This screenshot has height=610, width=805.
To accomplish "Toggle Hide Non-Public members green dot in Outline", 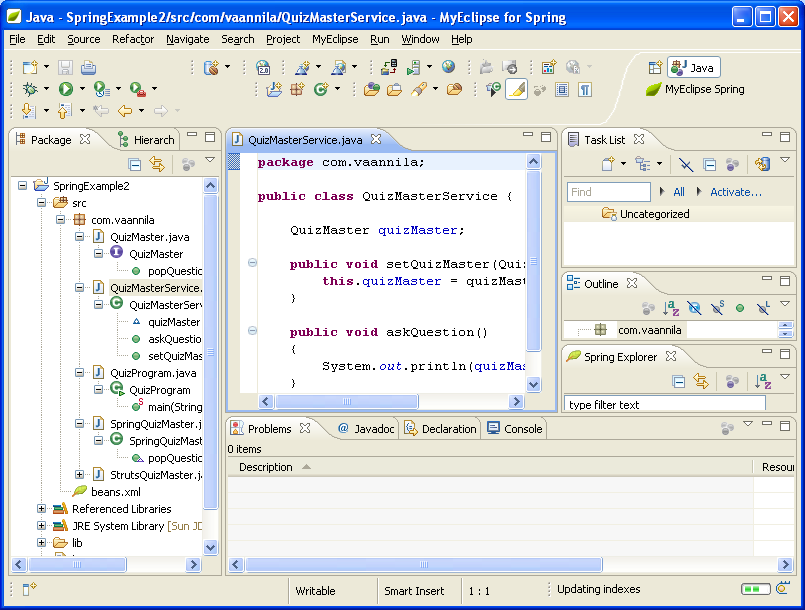I will point(740,308).
